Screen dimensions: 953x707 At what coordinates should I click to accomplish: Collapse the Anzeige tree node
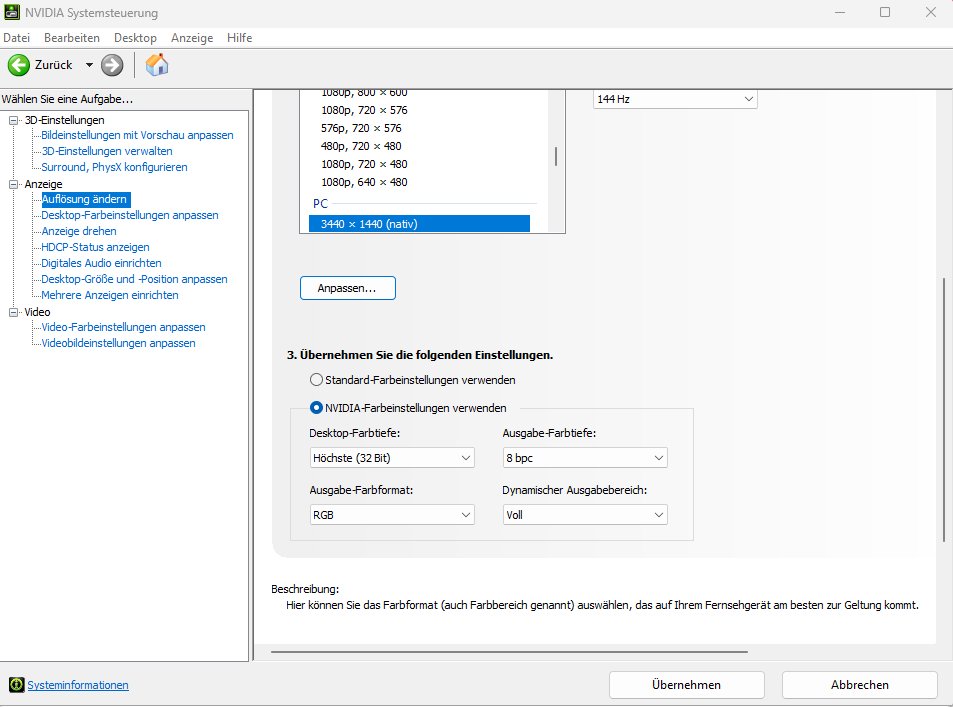pyautogui.click(x=13, y=184)
